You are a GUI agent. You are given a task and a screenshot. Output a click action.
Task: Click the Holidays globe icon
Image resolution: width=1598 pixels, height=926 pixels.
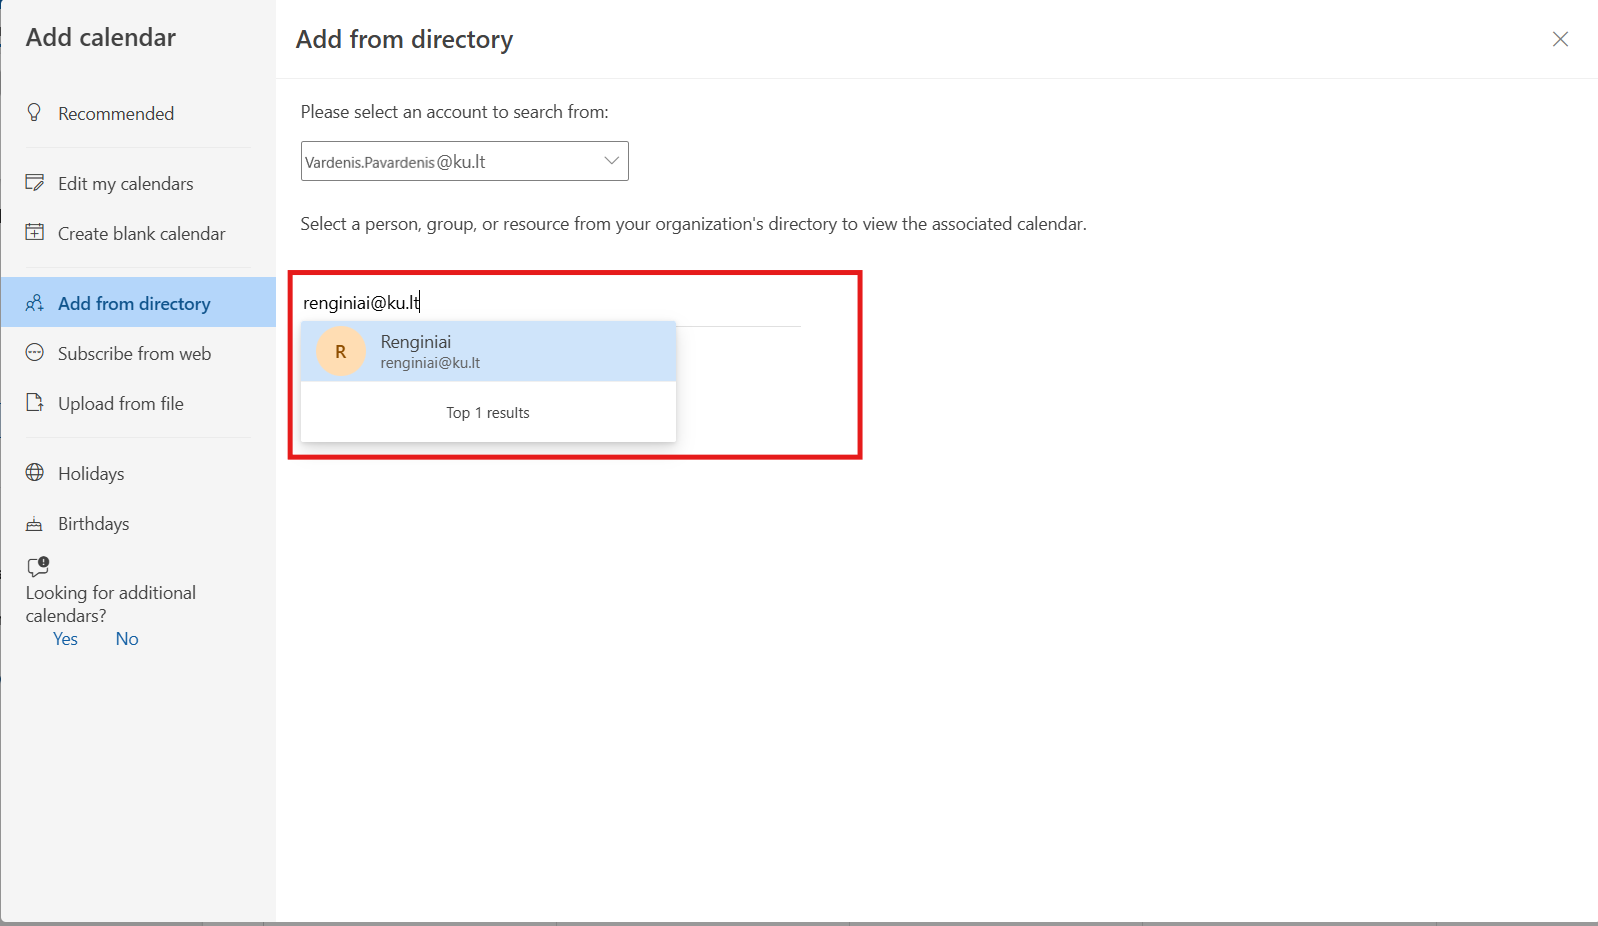[35, 472]
